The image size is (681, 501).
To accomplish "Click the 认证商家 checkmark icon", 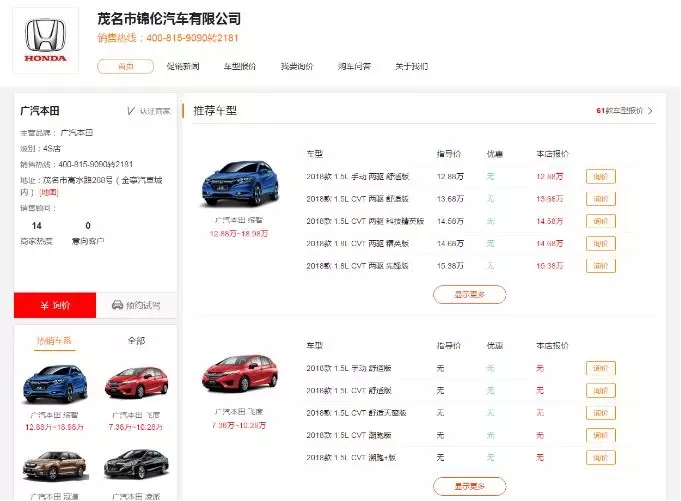I will (x=131, y=111).
